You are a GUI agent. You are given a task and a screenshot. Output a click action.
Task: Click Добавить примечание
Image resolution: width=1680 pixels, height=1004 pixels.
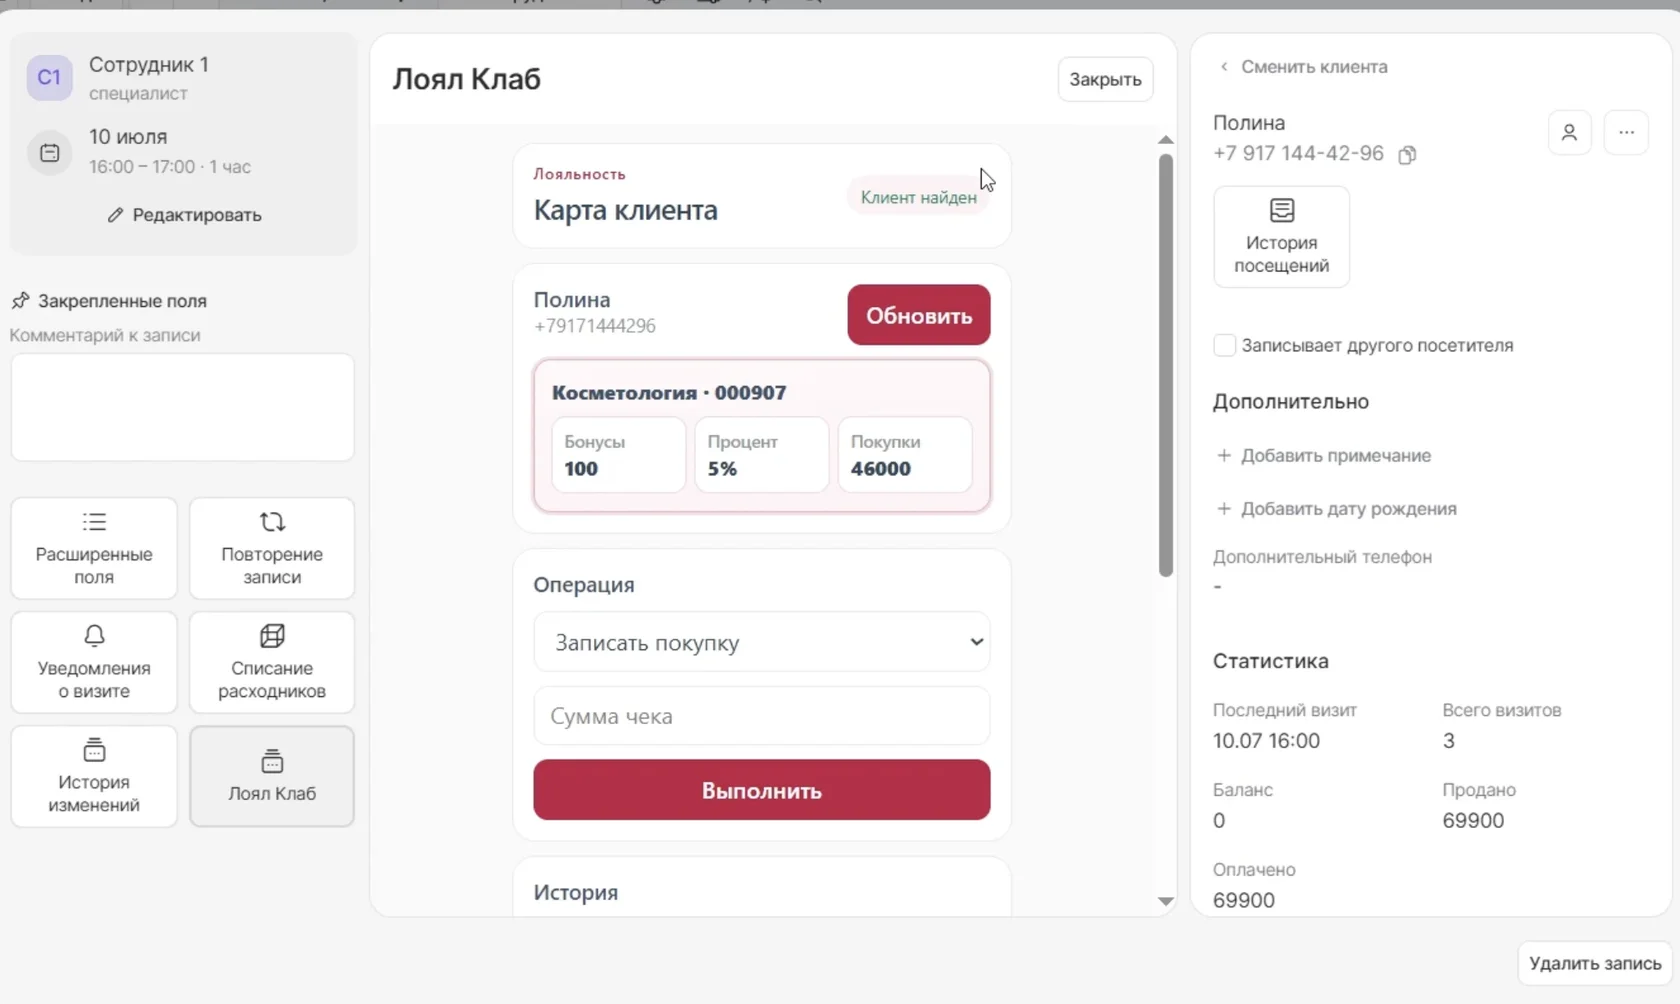pyautogui.click(x=1324, y=456)
